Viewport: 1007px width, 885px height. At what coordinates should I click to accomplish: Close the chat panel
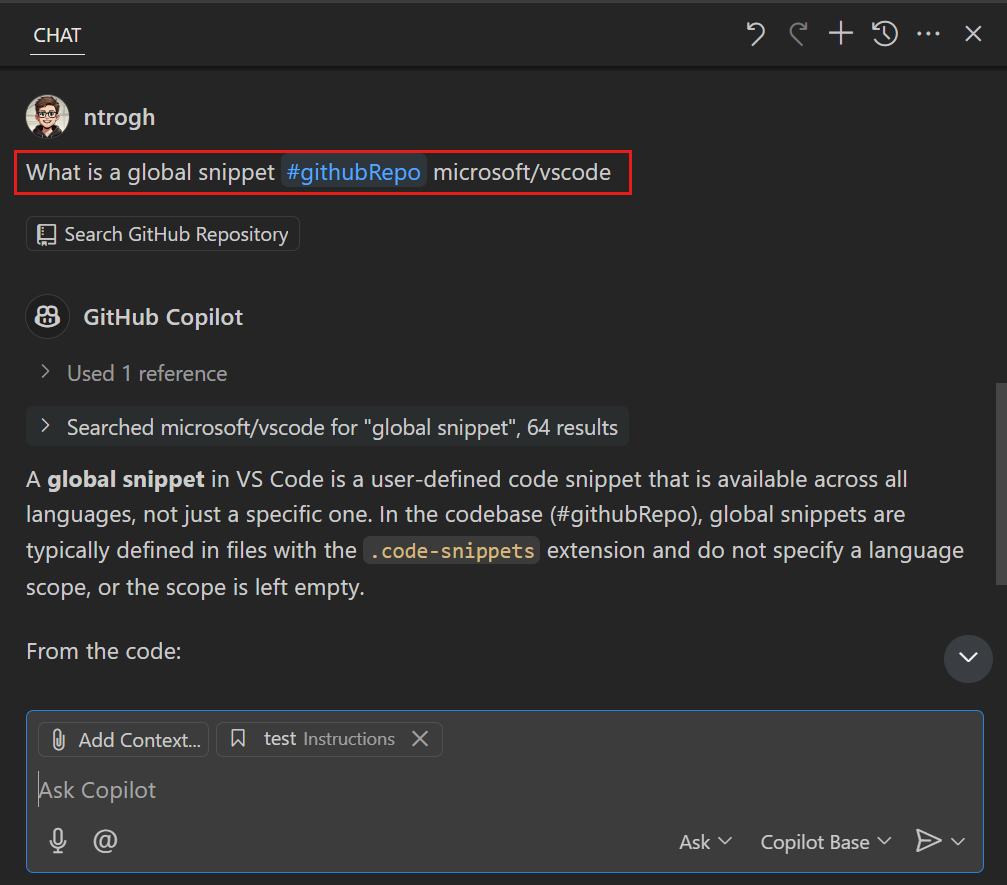pos(973,35)
